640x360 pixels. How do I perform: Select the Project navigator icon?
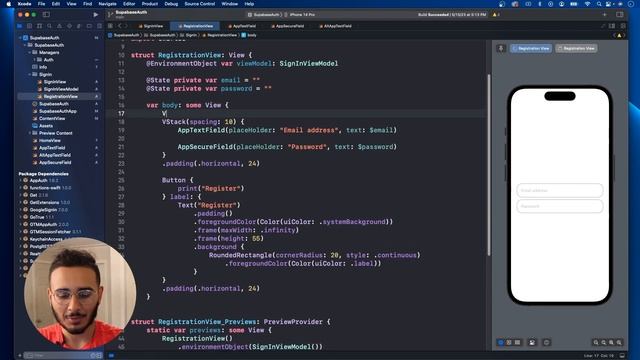[x=20, y=26]
